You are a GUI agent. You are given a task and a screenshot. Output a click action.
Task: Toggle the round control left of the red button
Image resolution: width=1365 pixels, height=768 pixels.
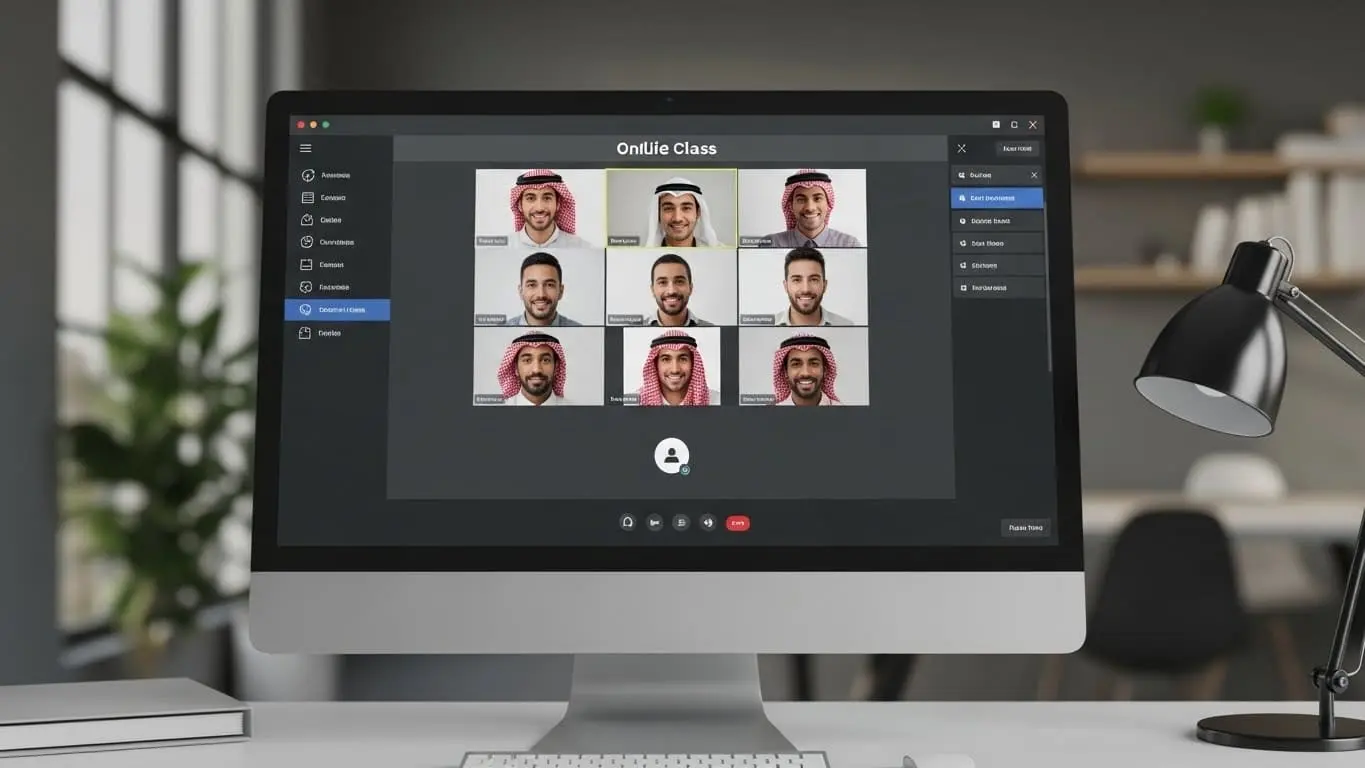(708, 522)
